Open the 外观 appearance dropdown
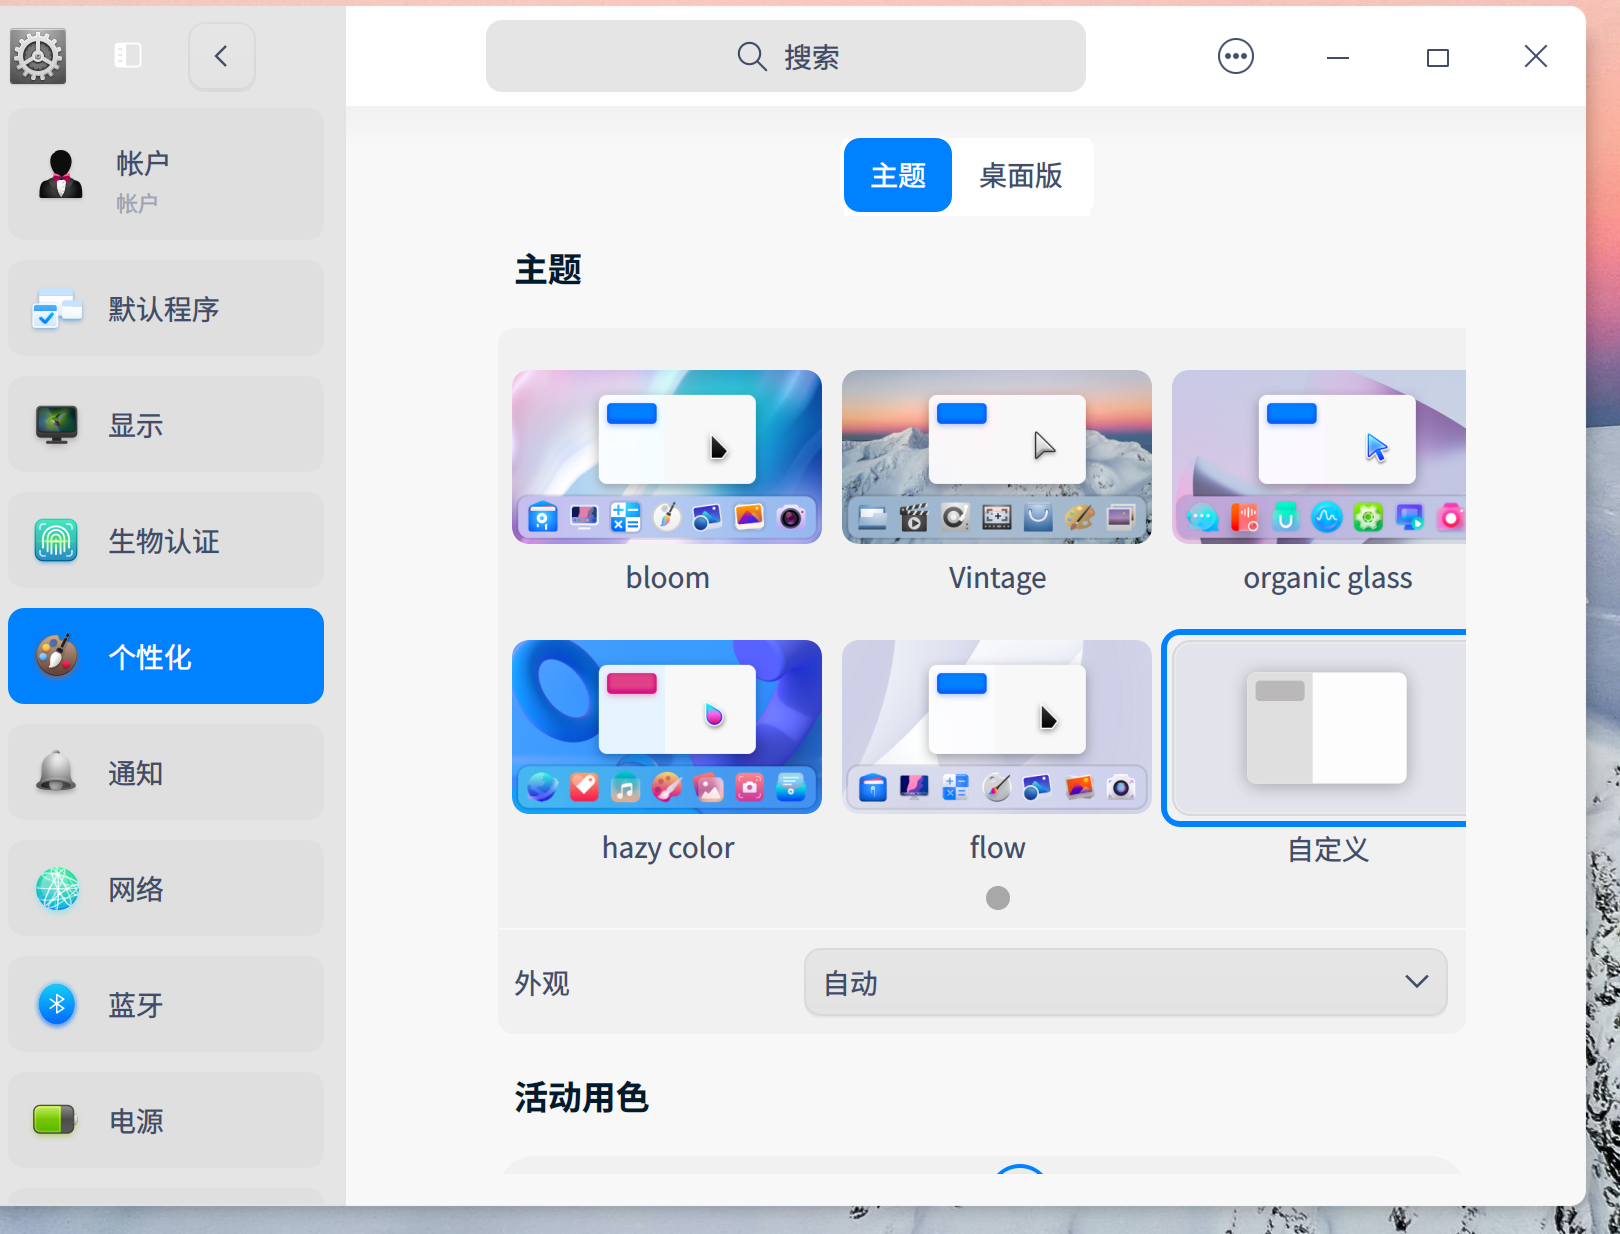The height and width of the screenshot is (1234, 1620). pyautogui.click(x=1125, y=983)
